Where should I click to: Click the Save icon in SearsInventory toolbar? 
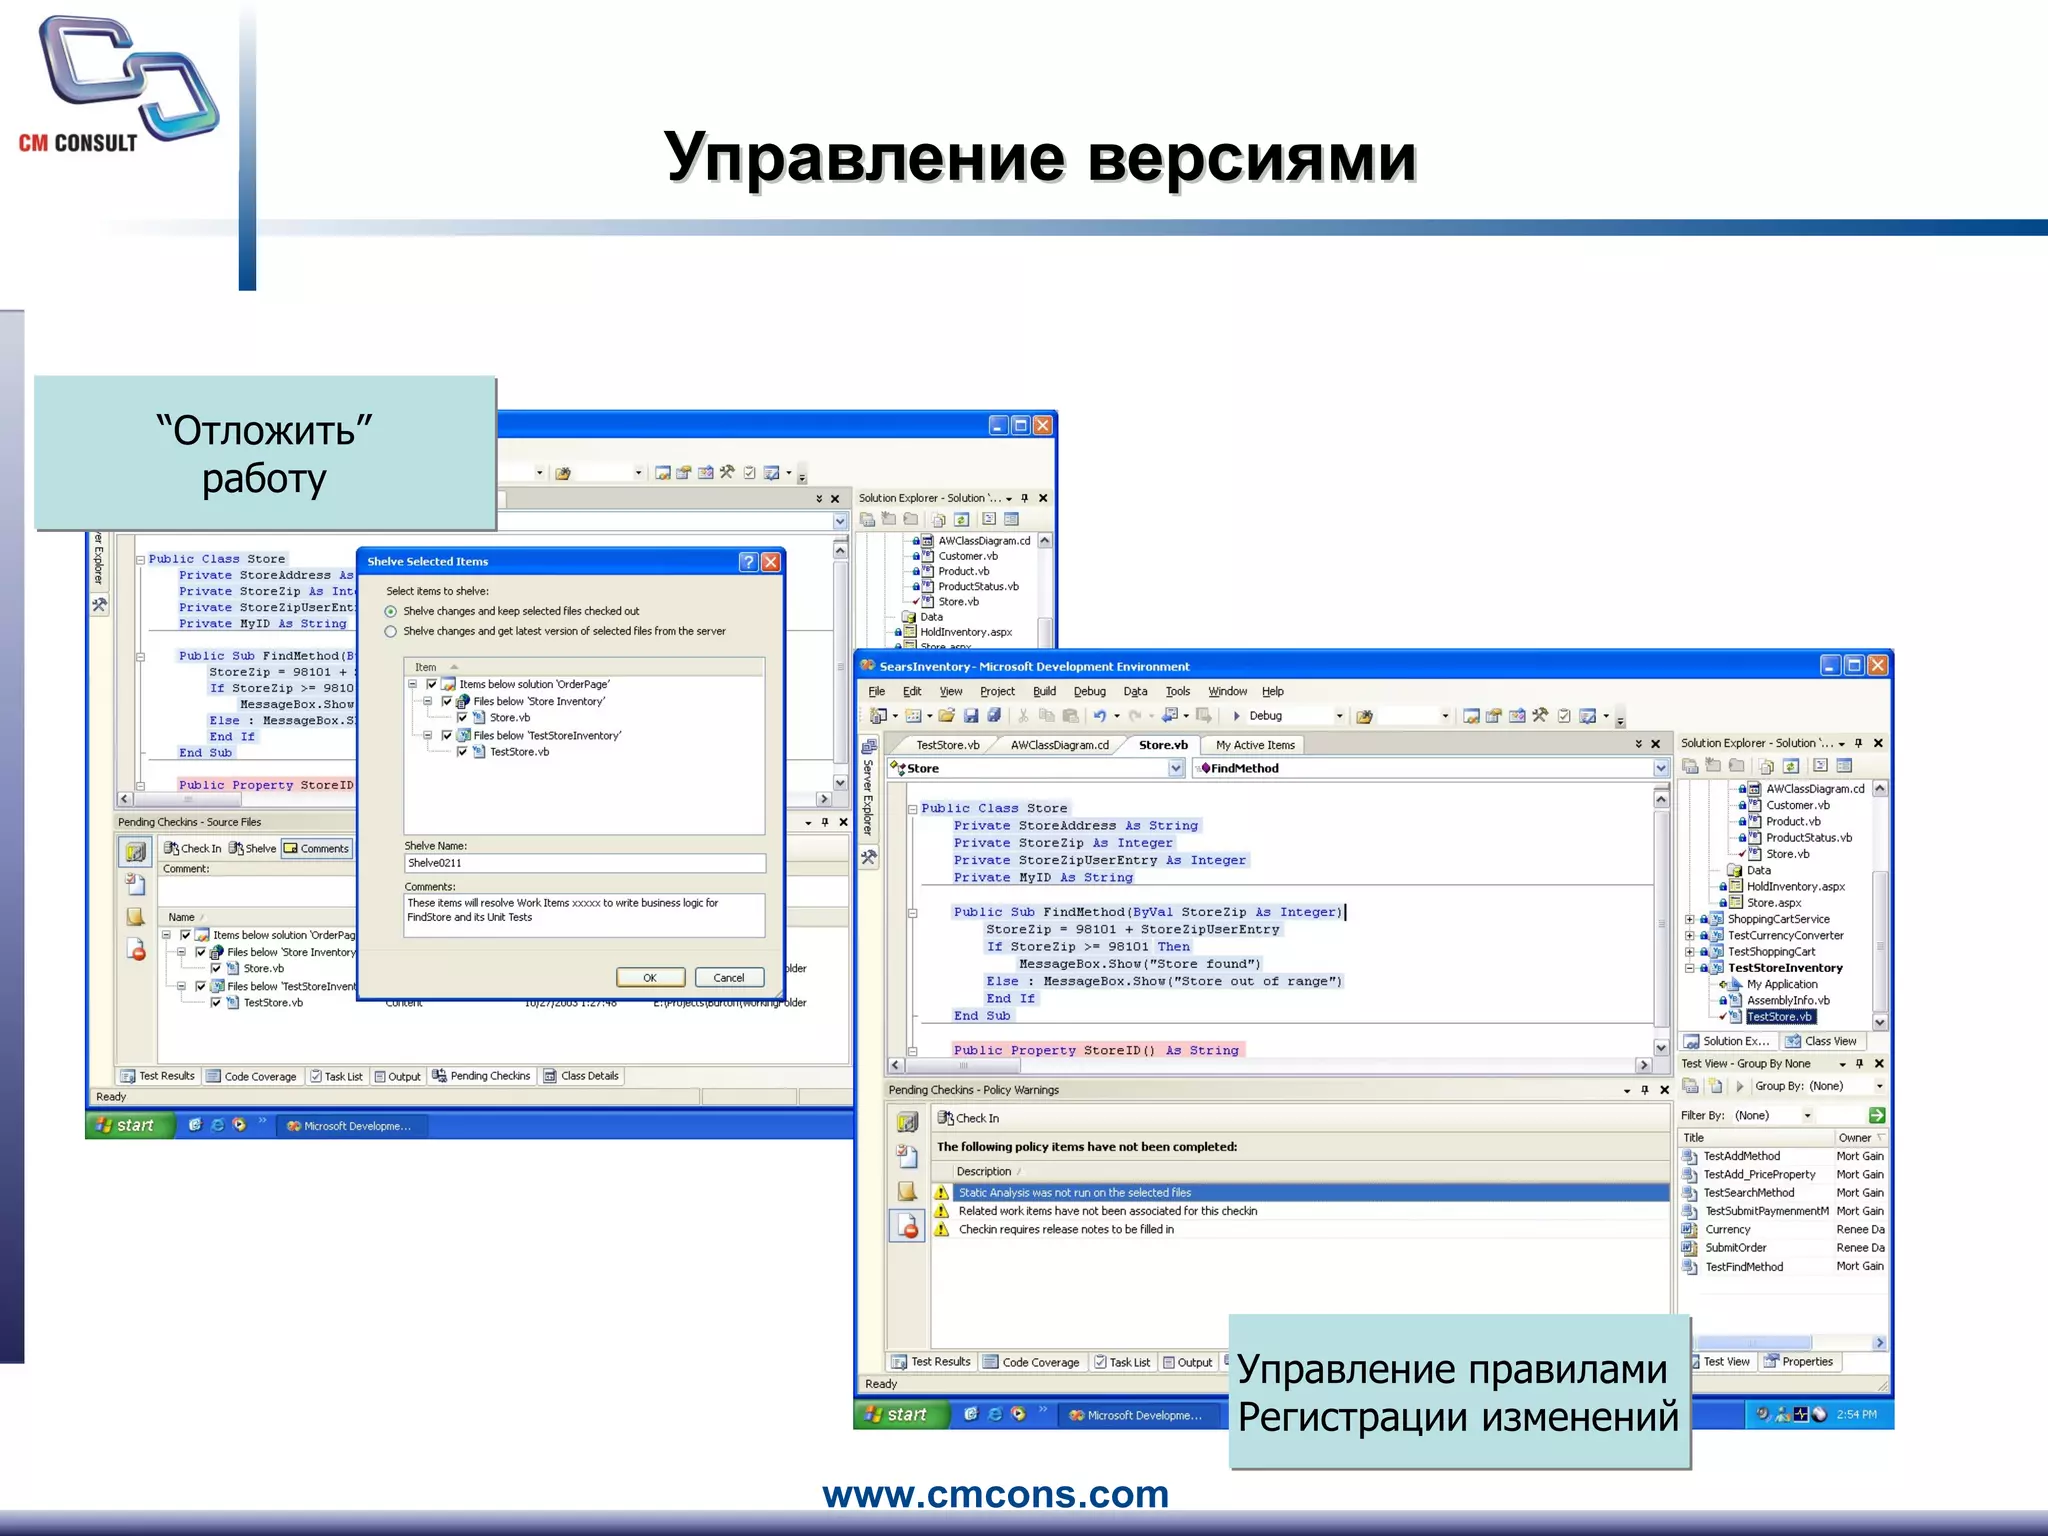[x=970, y=715]
